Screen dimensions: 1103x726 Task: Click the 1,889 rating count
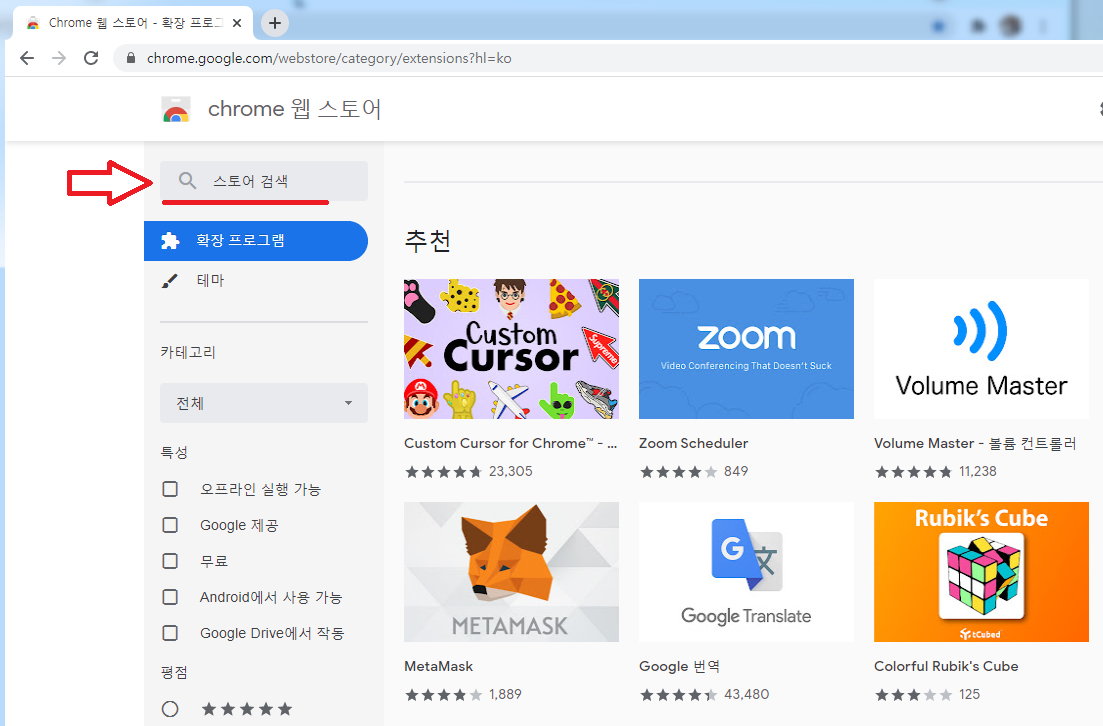point(505,694)
